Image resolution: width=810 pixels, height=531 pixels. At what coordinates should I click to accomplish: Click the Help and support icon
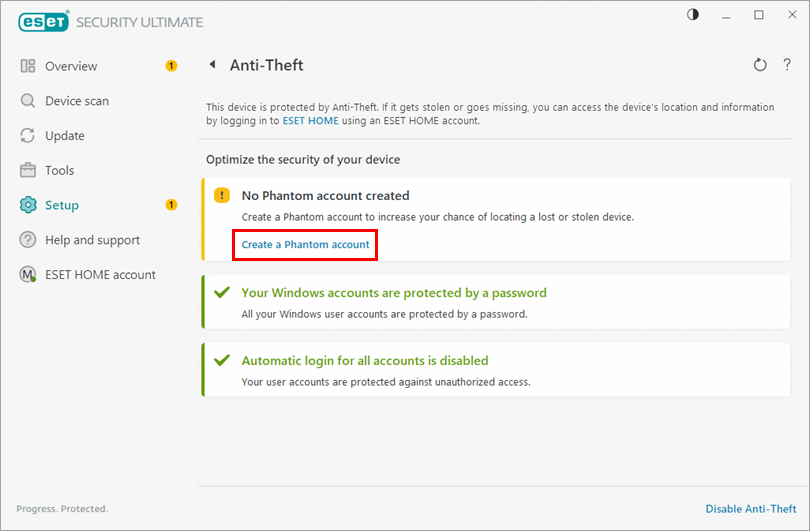[28, 240]
